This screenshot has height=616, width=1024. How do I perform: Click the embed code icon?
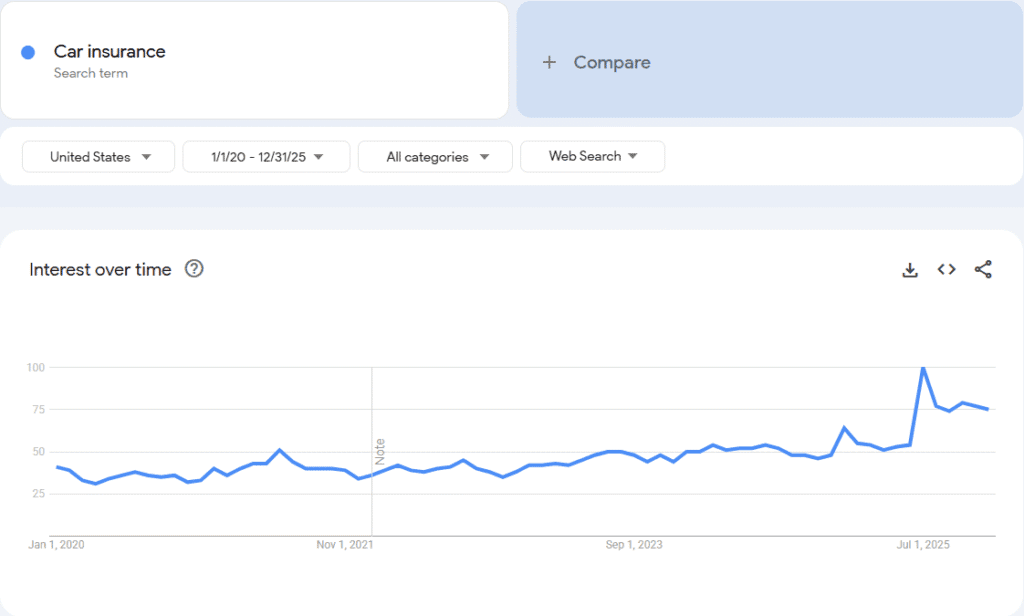(x=946, y=269)
